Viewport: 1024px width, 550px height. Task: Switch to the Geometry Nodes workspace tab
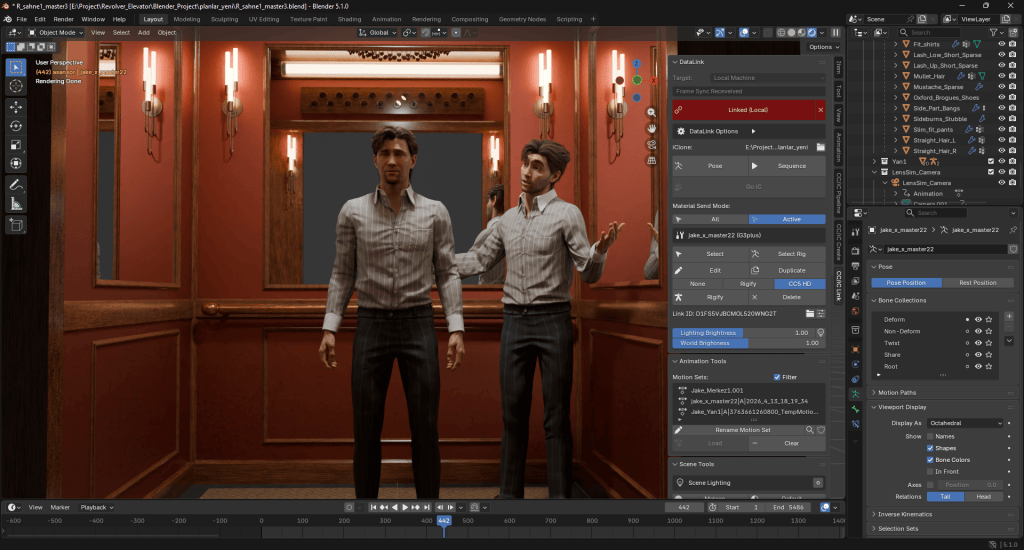522,19
